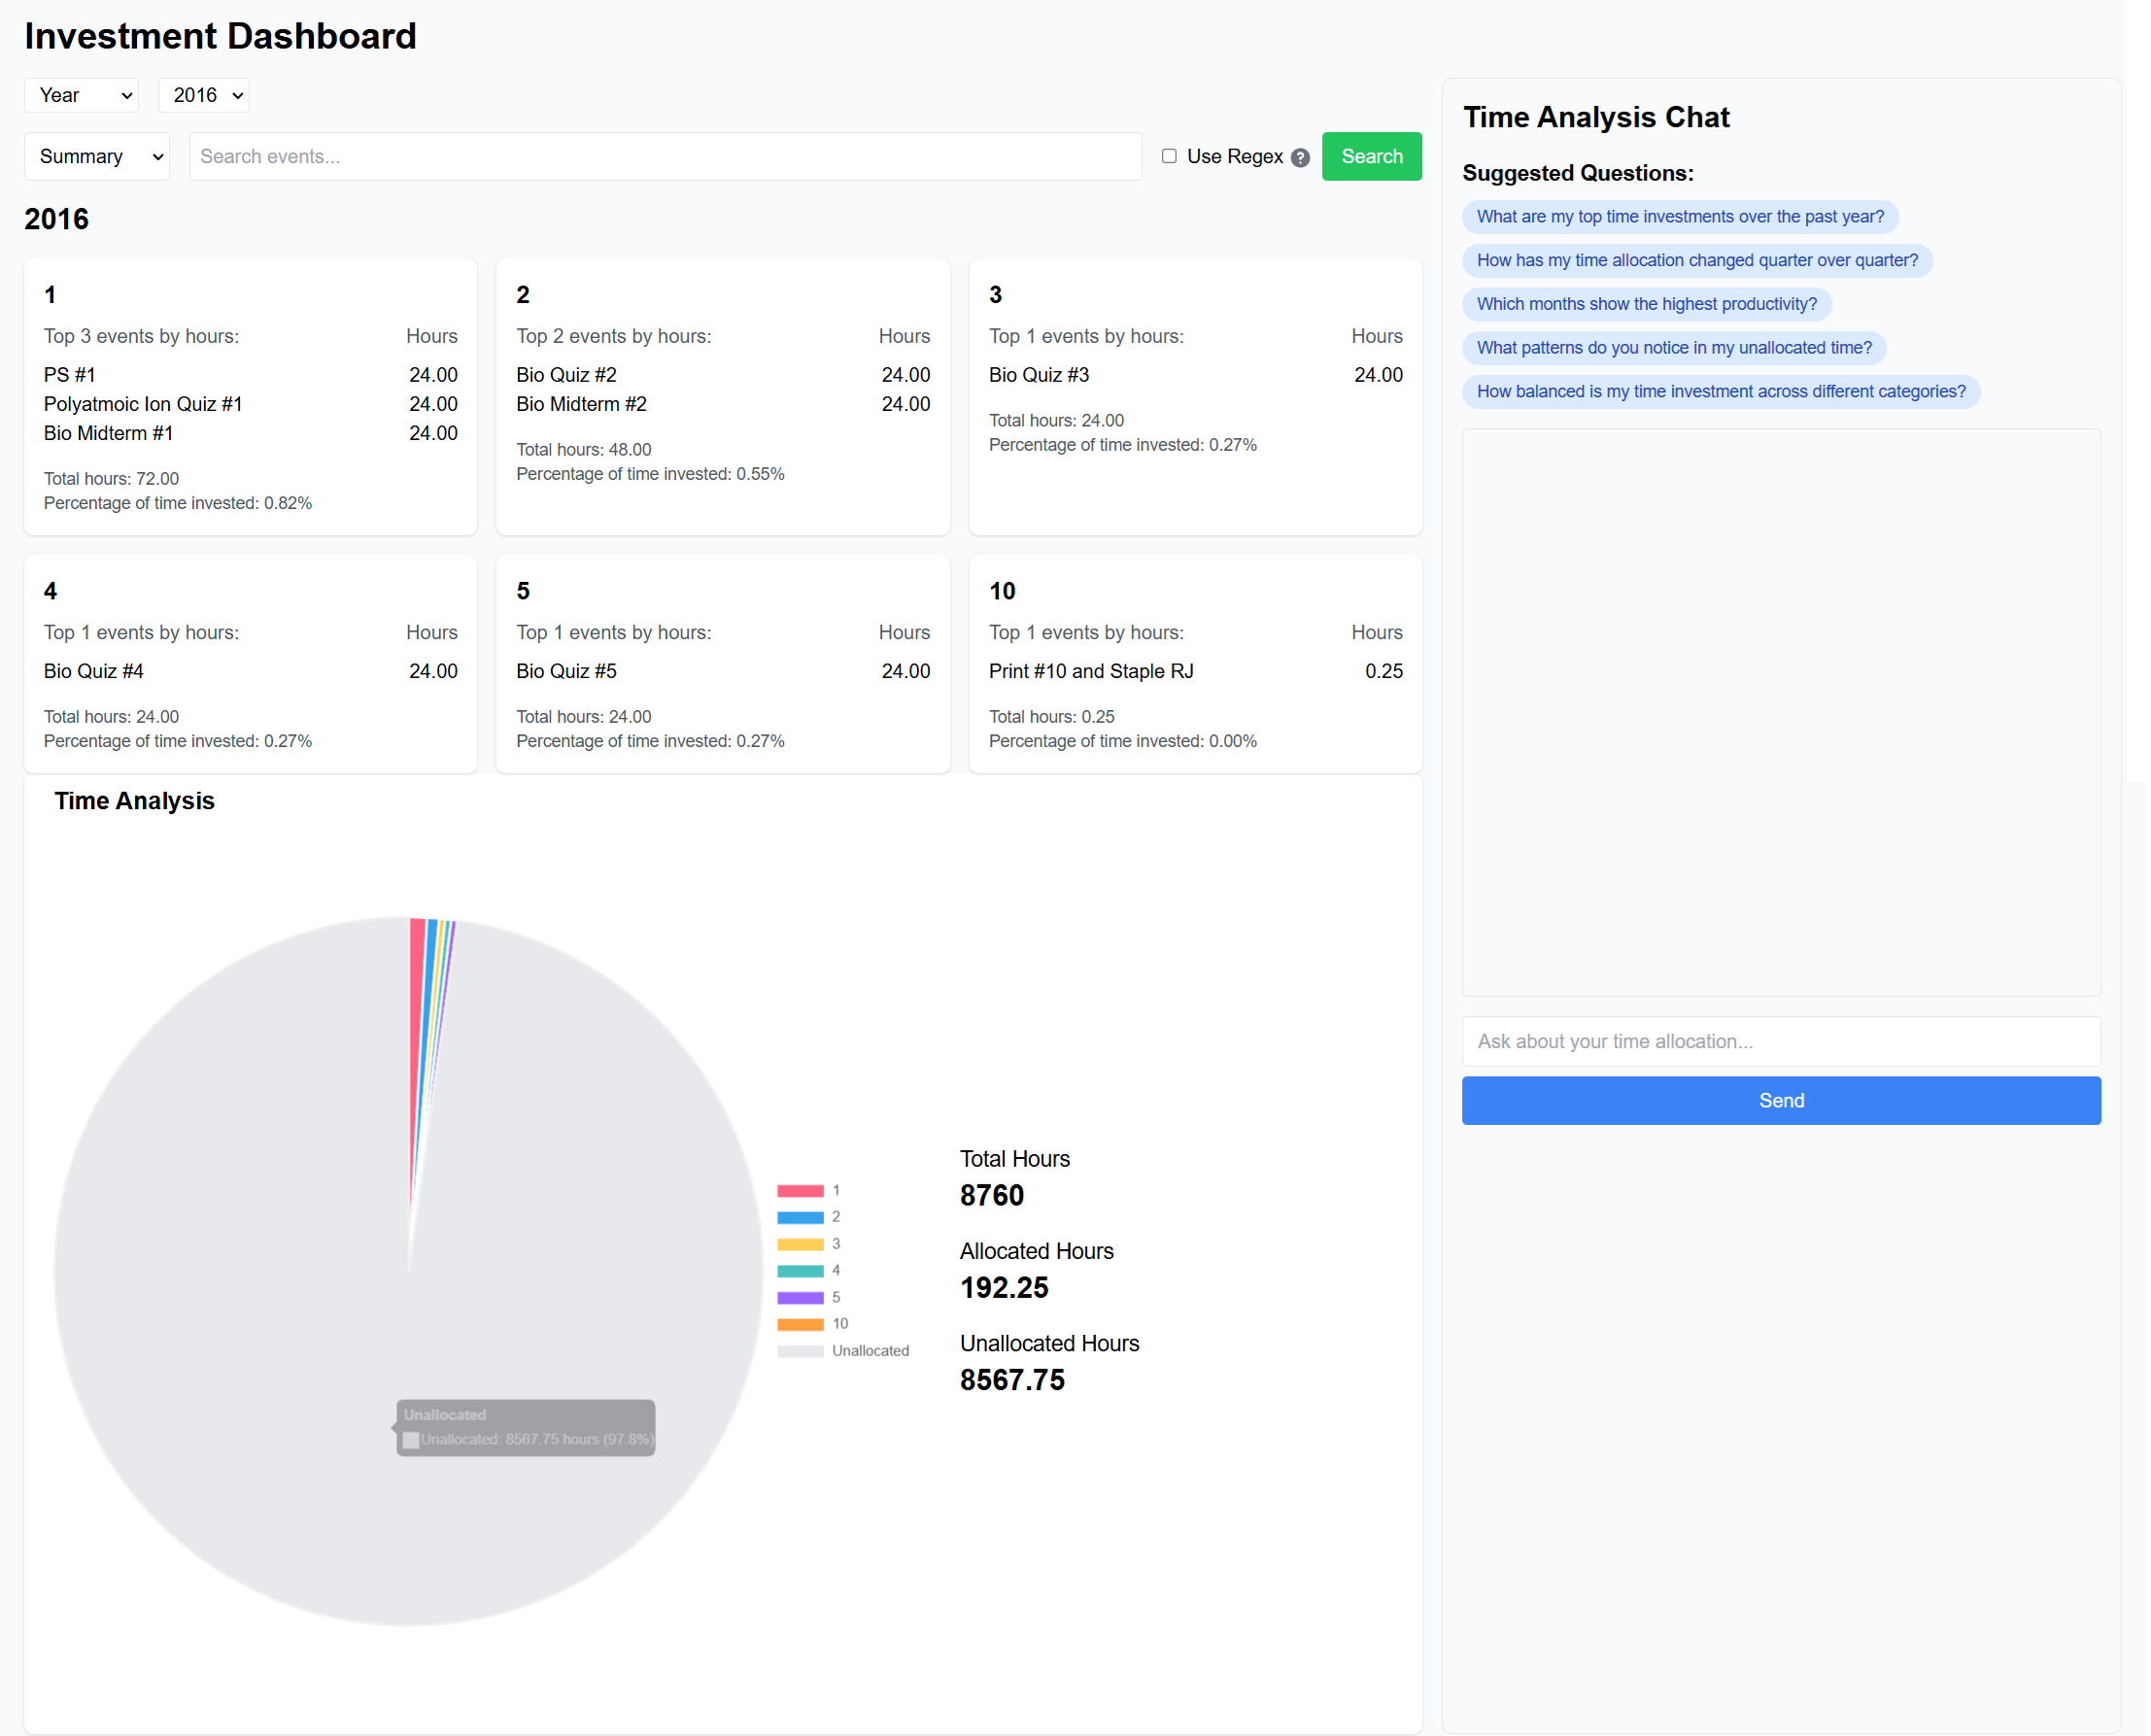
Task: Toggle legend item 1 on the pie chart
Action: pos(835,1190)
